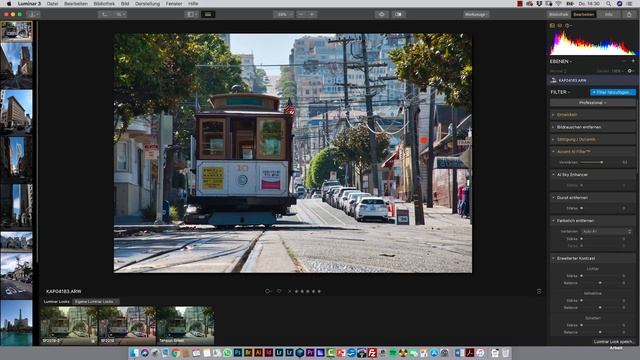Image resolution: width=640 pixels, height=360 pixels.
Task: Expand the Bildrauschen entfernen filter
Action: [592, 127]
